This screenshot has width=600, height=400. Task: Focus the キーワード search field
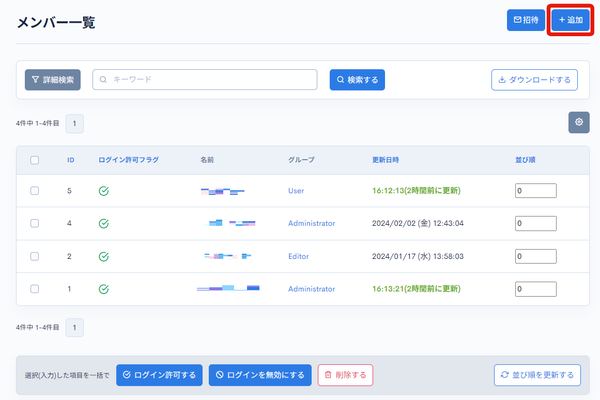[205, 80]
